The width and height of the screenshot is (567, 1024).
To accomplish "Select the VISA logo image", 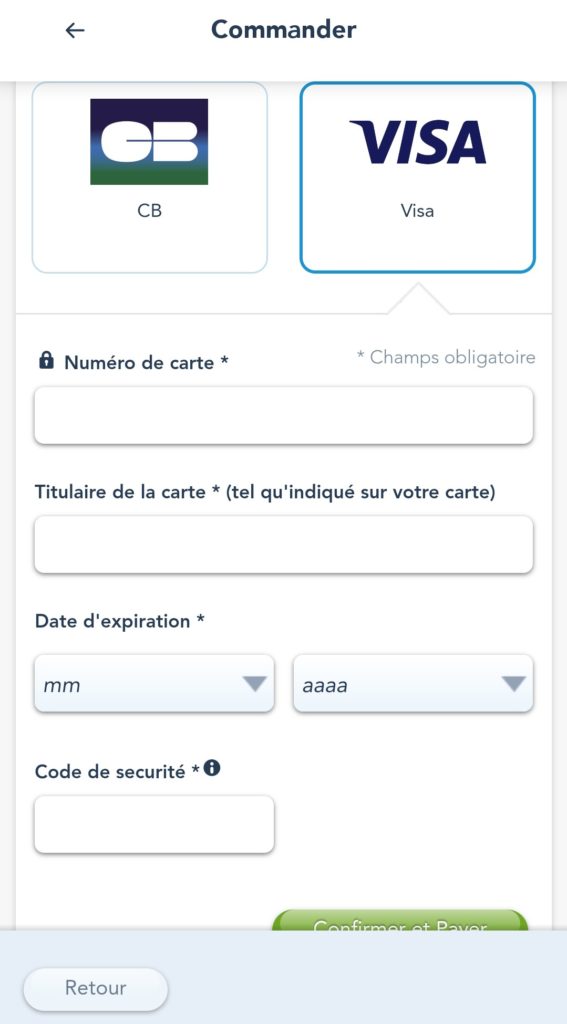I will (418, 142).
